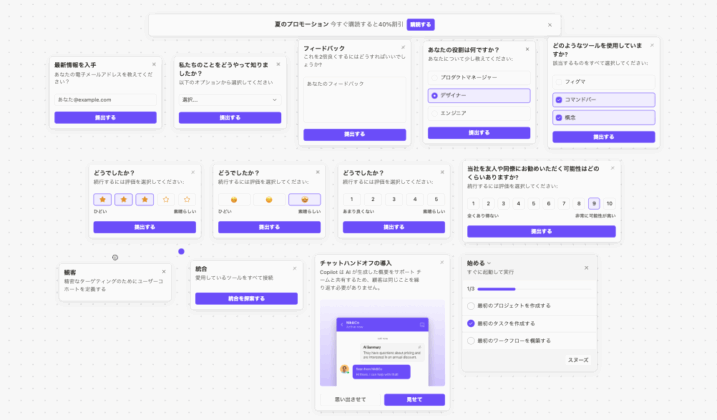
Task: Close the 最新情報を入手 card
Action: [x=154, y=65]
